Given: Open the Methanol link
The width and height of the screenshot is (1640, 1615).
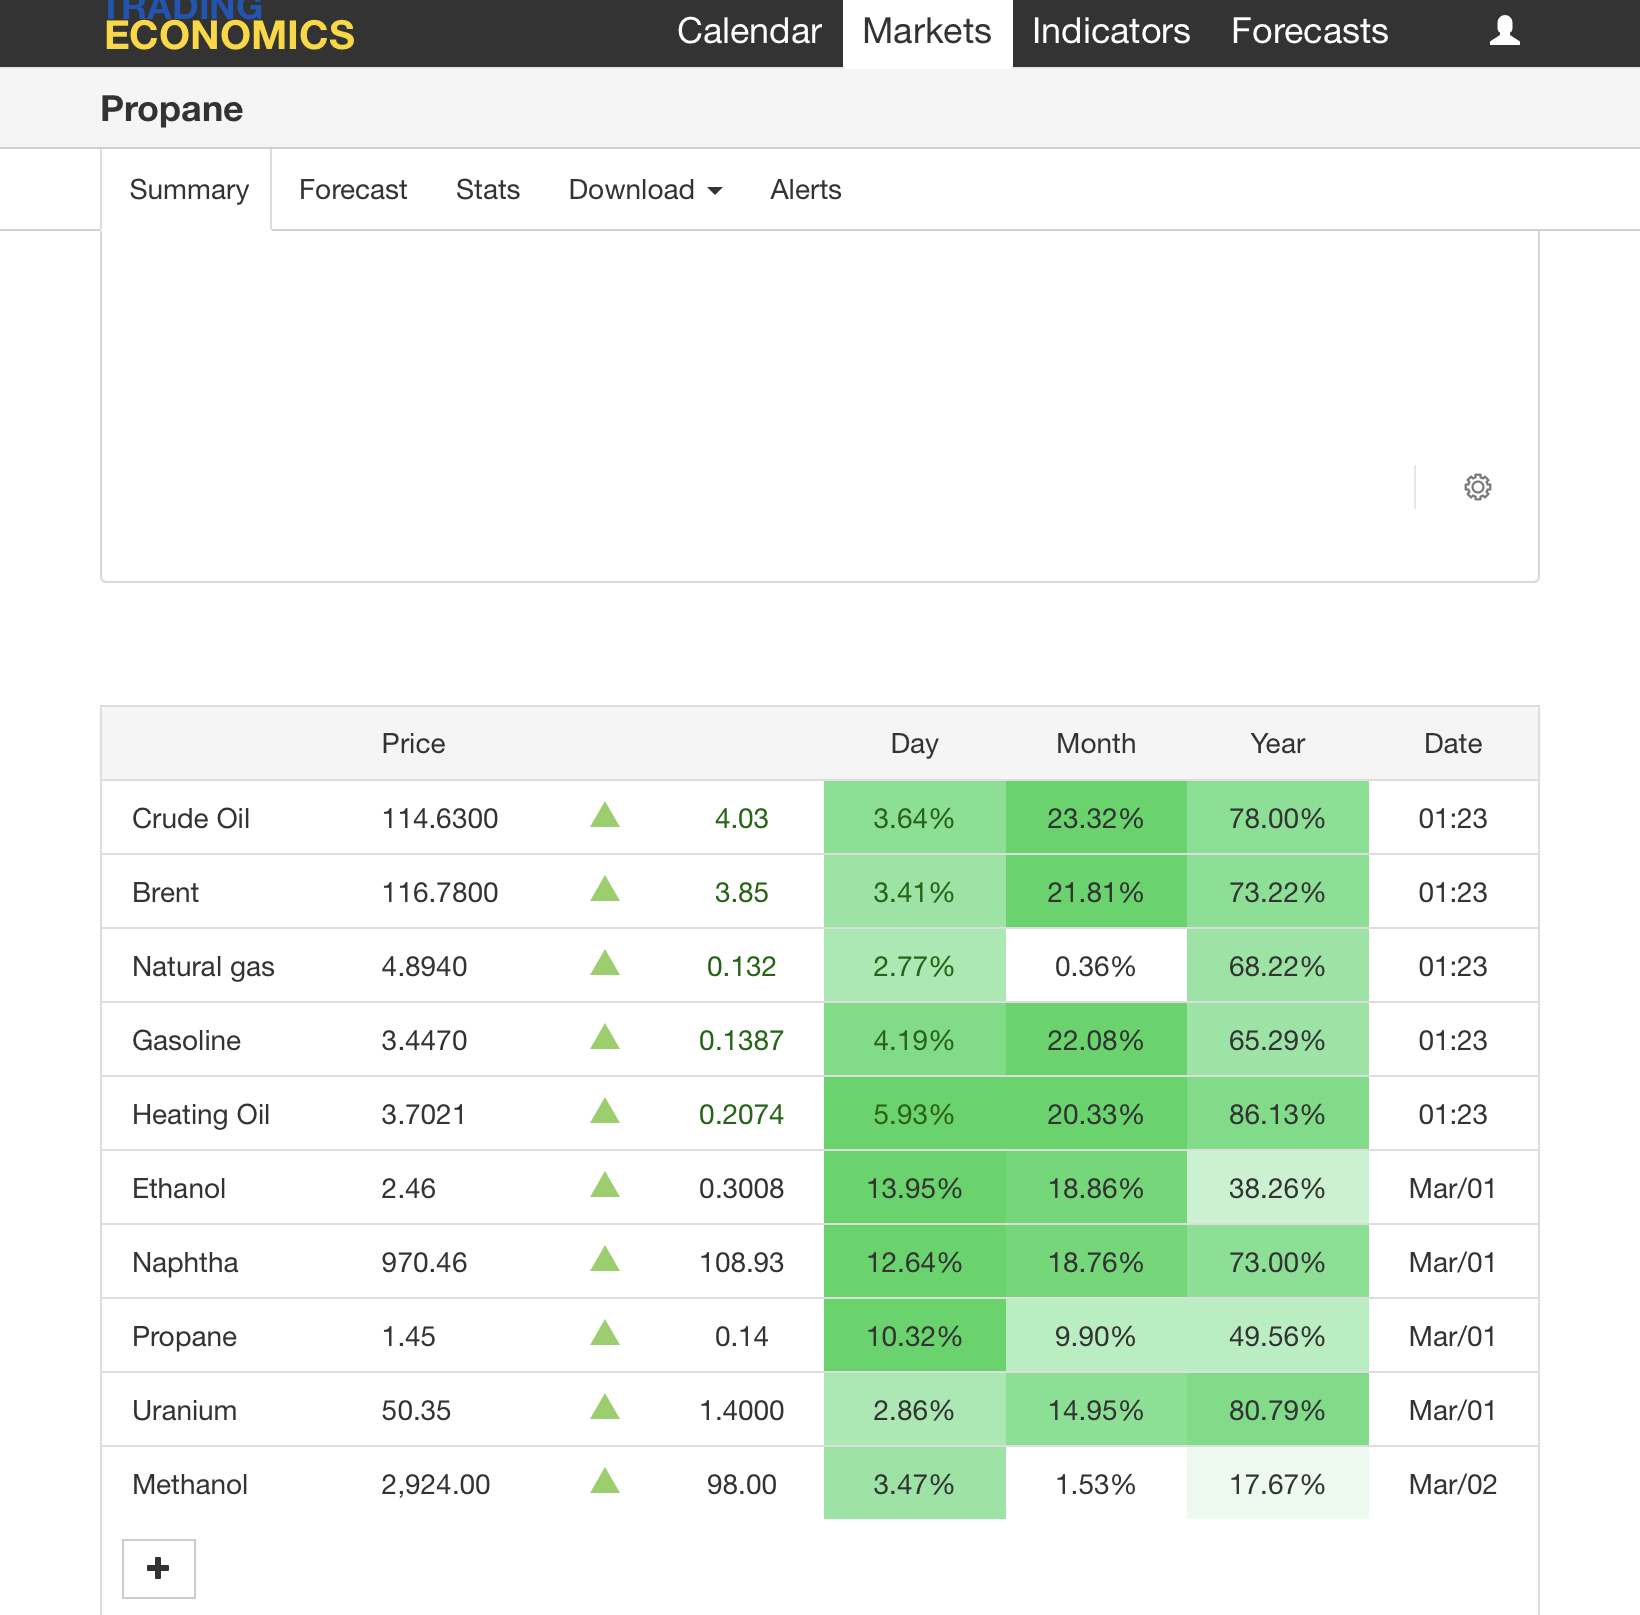Looking at the screenshot, I should 189,1485.
